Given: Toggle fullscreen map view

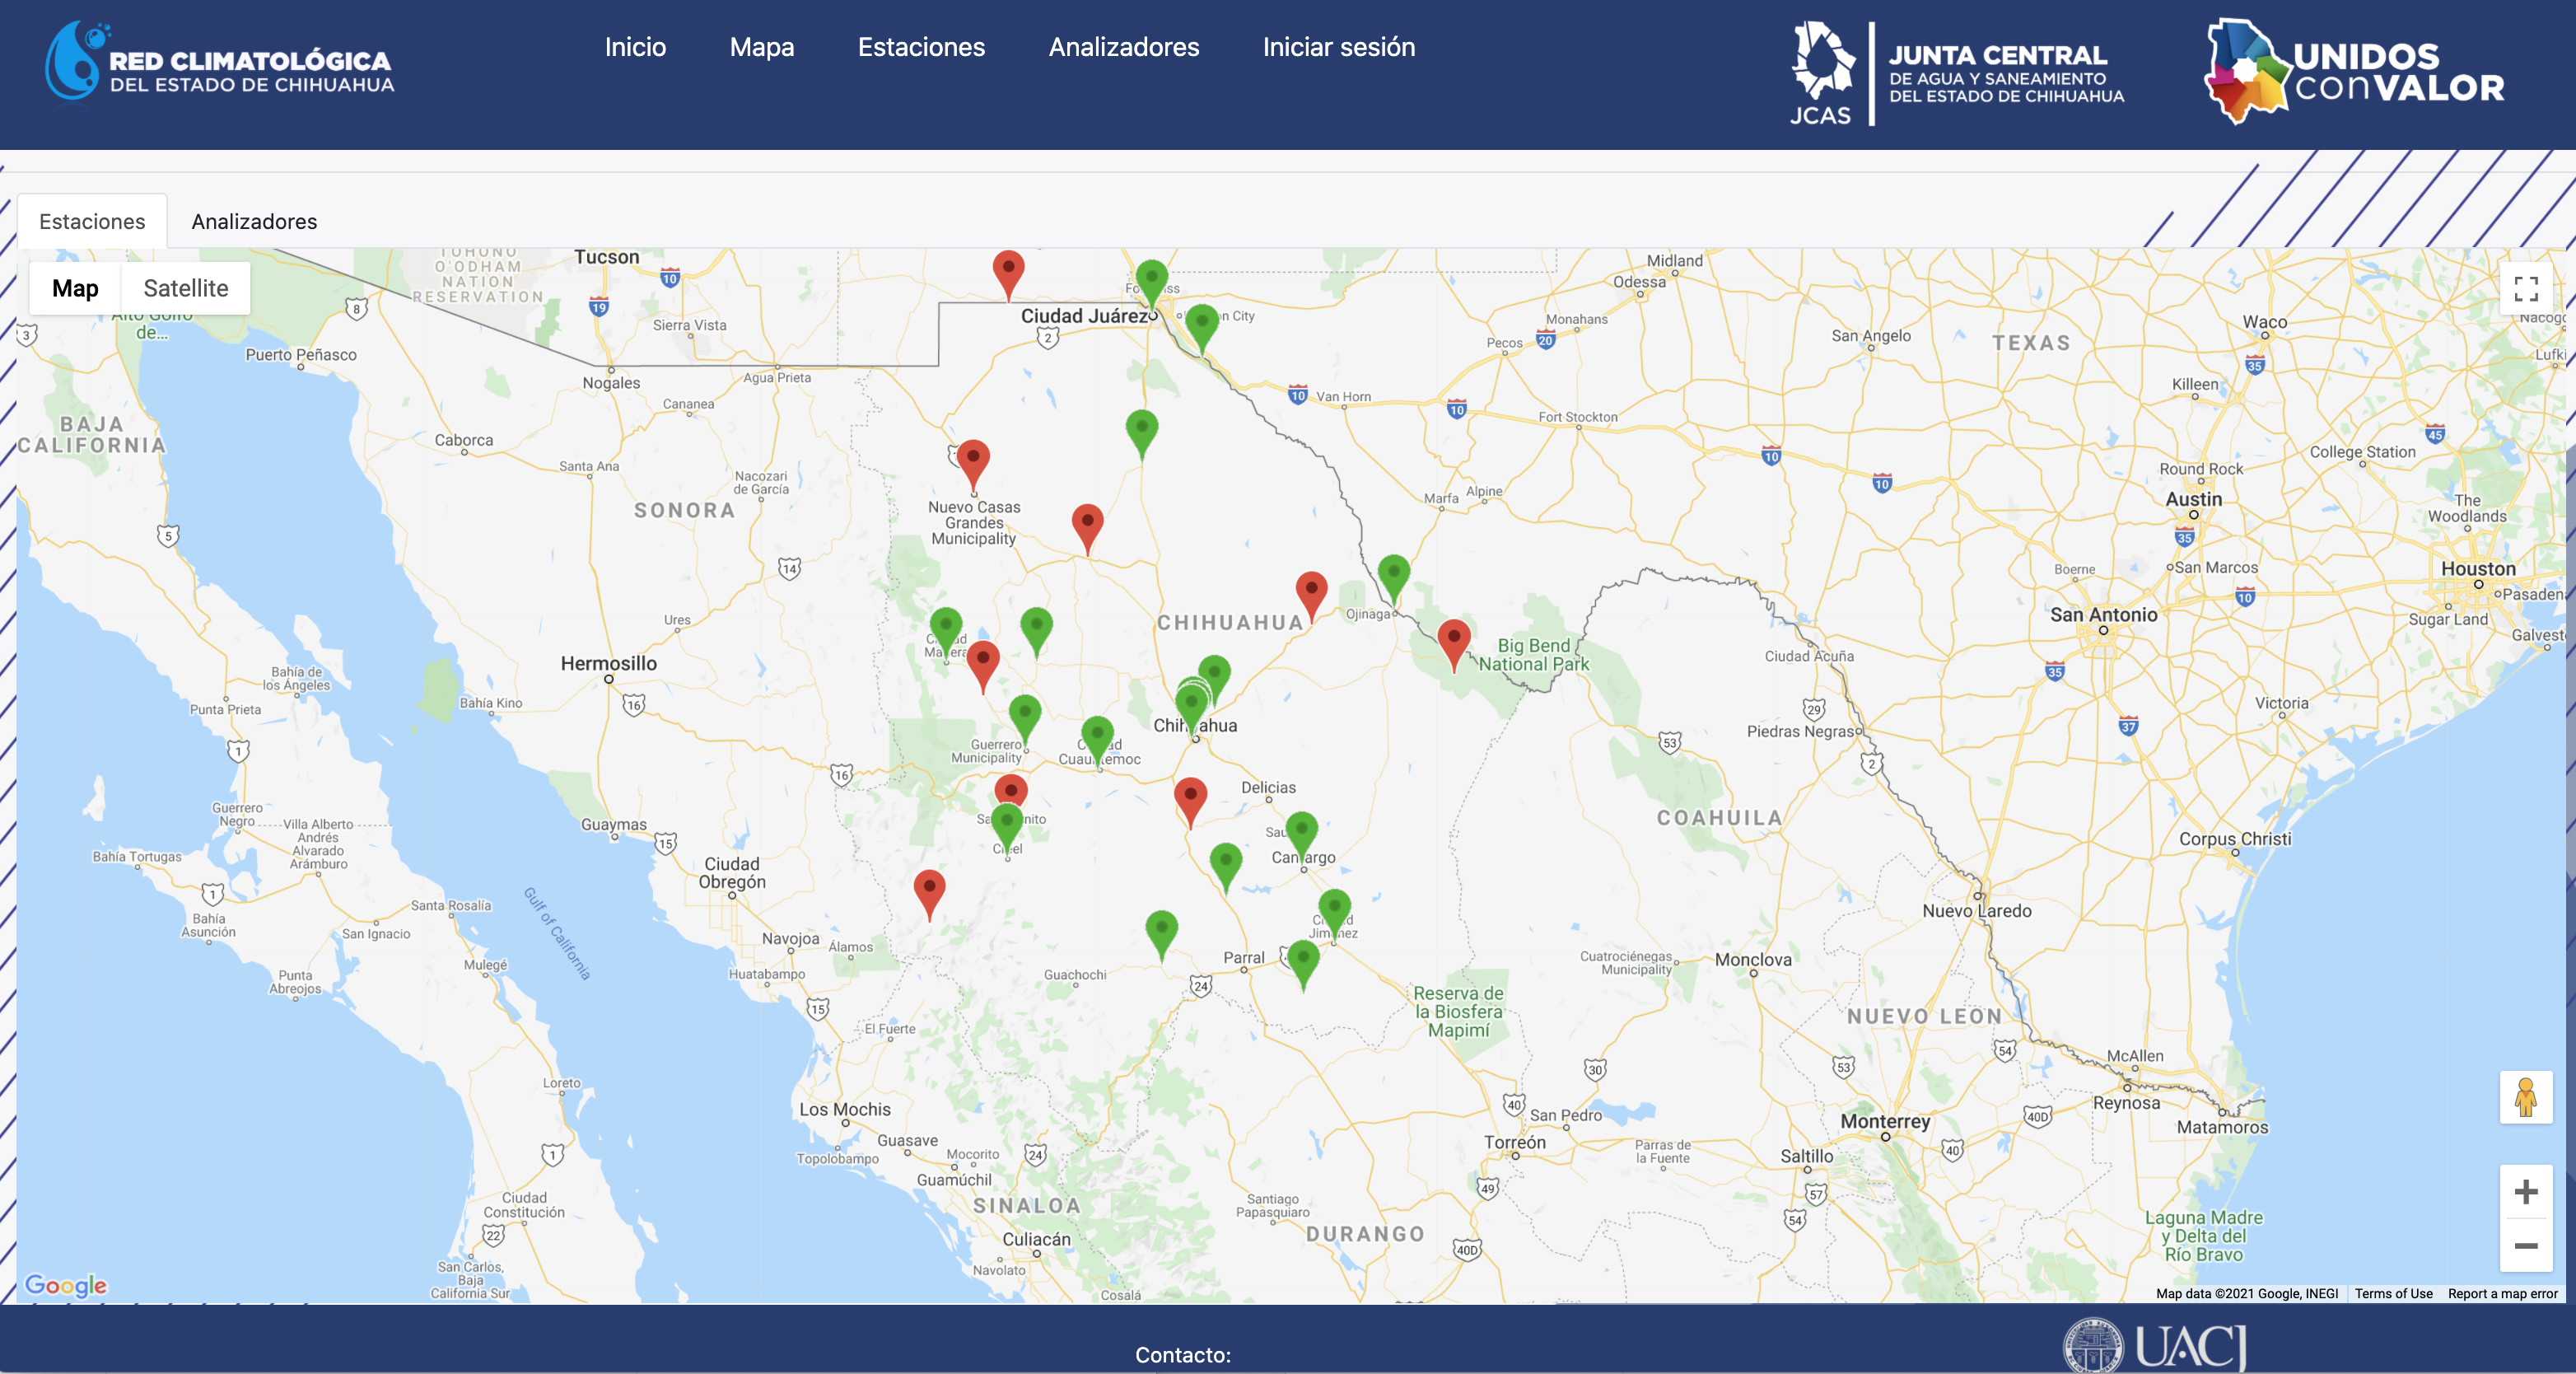Looking at the screenshot, I should coord(2526,289).
